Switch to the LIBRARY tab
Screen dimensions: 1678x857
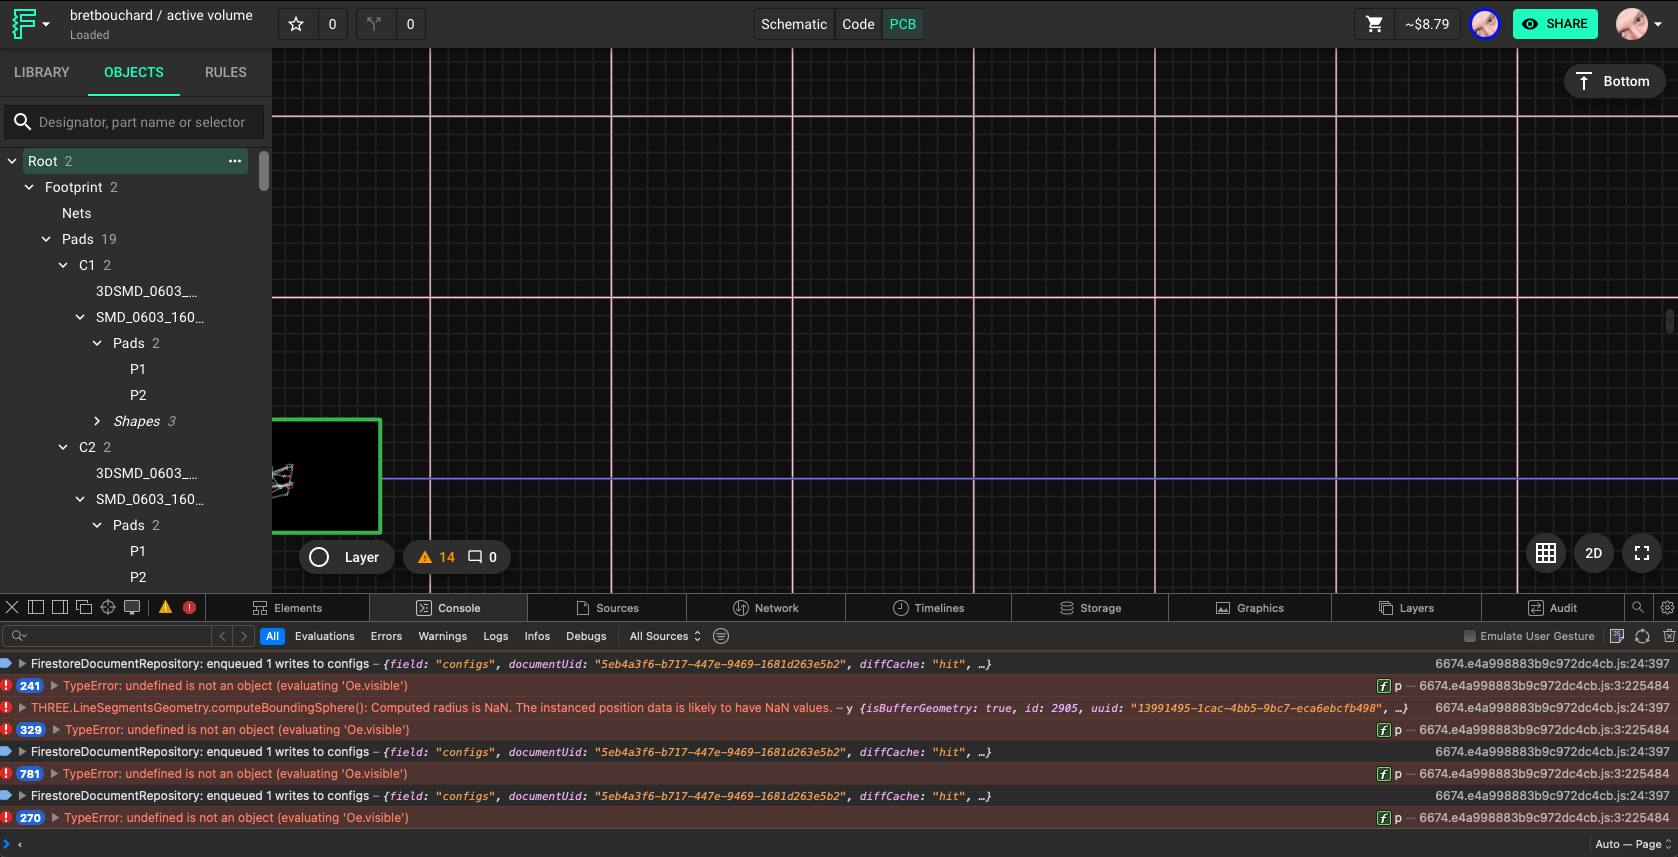point(42,72)
